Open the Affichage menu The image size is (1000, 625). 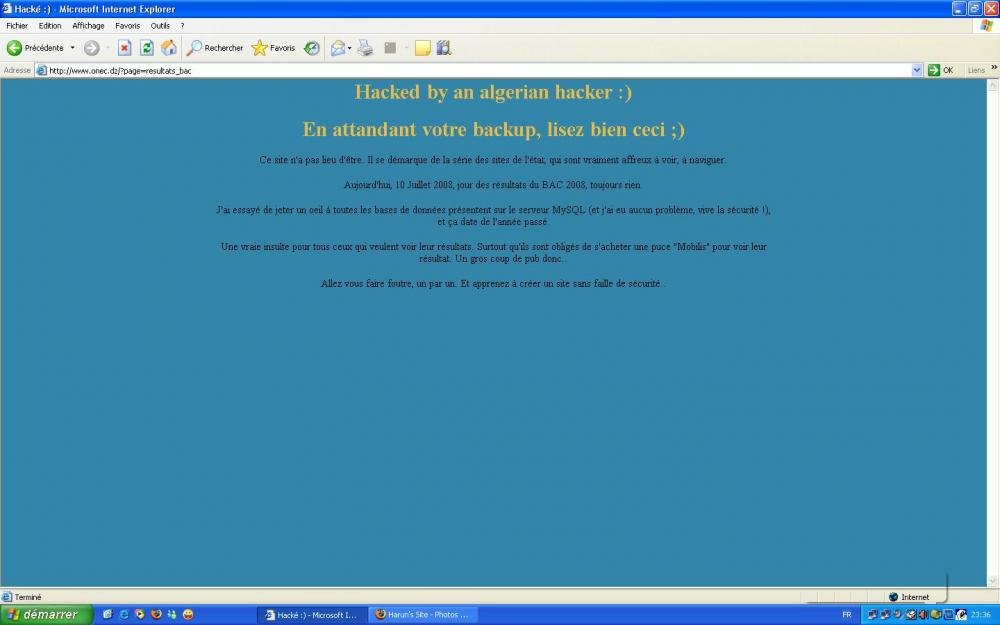pos(88,26)
